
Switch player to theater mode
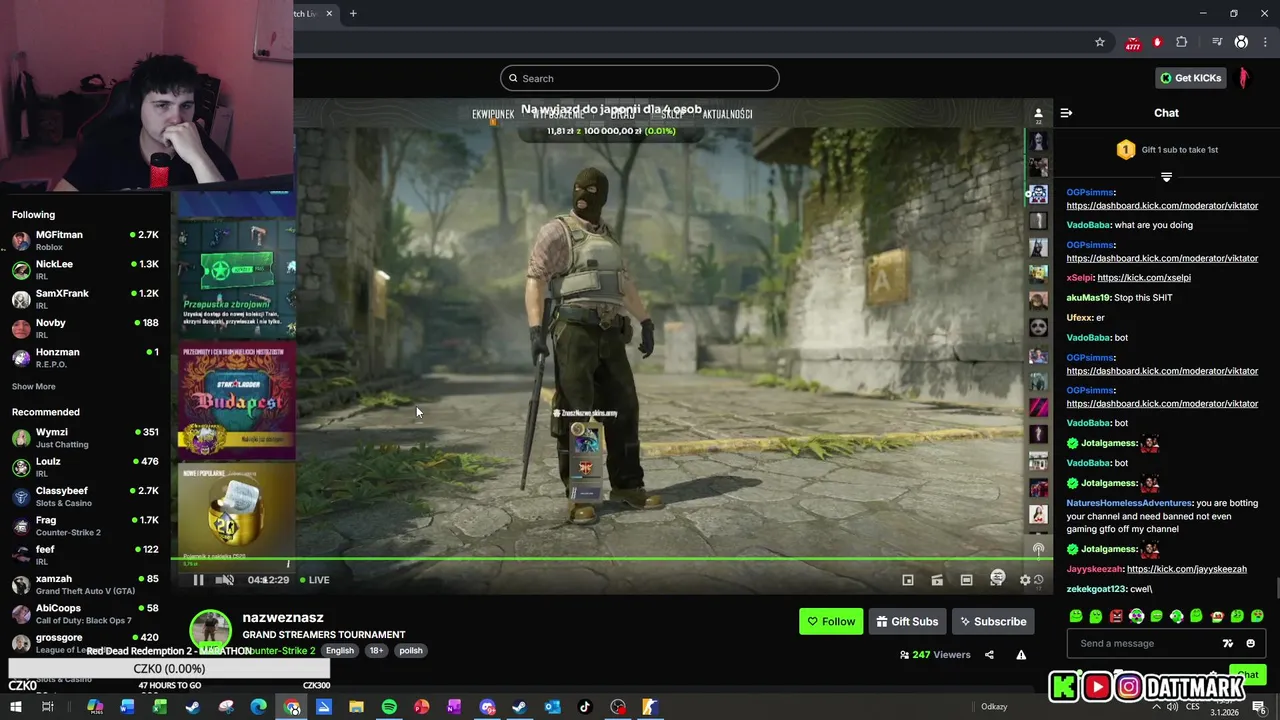tap(966, 580)
